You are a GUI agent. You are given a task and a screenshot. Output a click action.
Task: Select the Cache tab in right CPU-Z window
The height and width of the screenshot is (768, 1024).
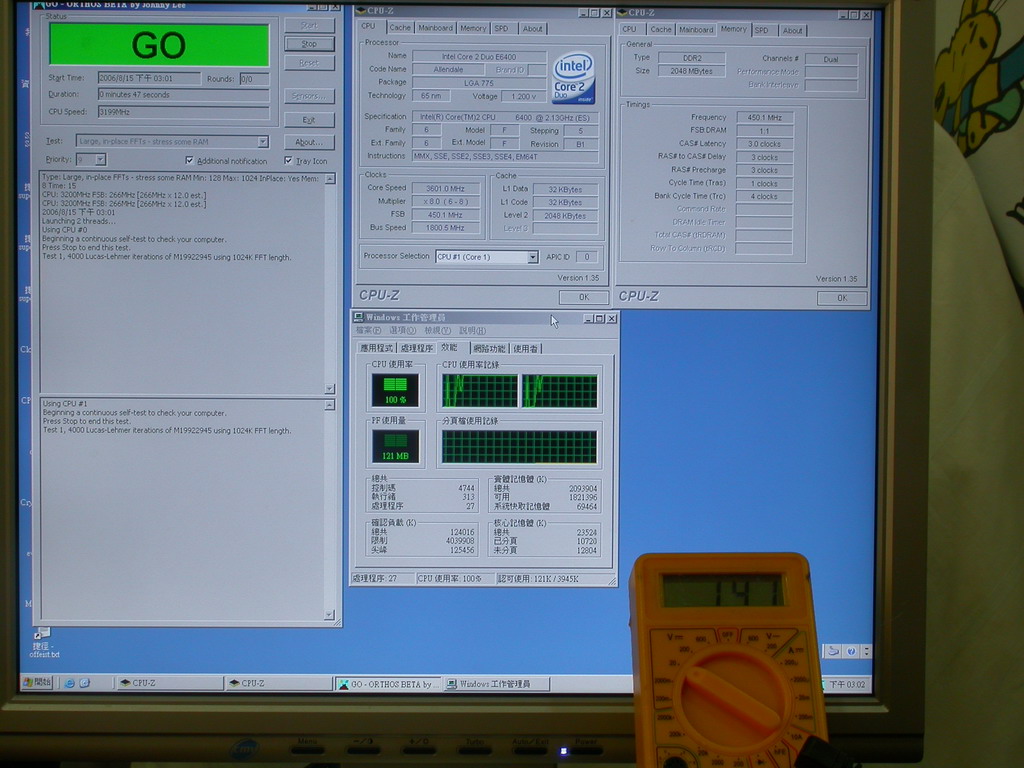tap(660, 29)
